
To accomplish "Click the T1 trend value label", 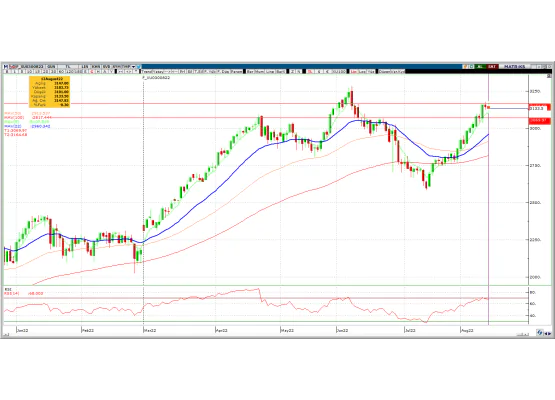I will (15, 131).
